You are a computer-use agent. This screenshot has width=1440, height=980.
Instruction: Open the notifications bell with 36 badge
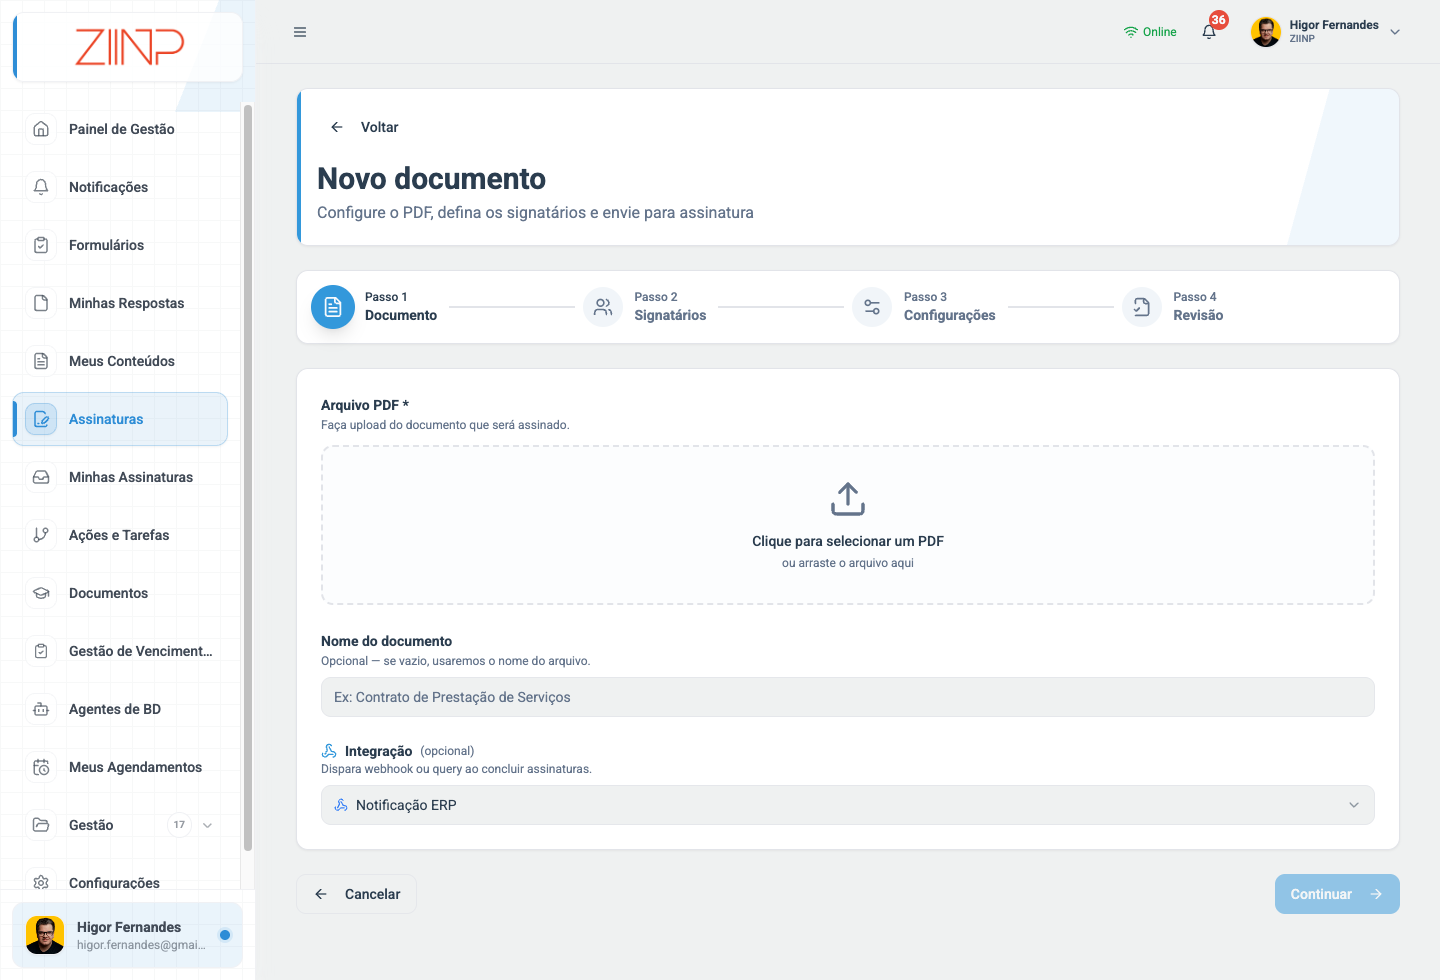pos(1210,31)
